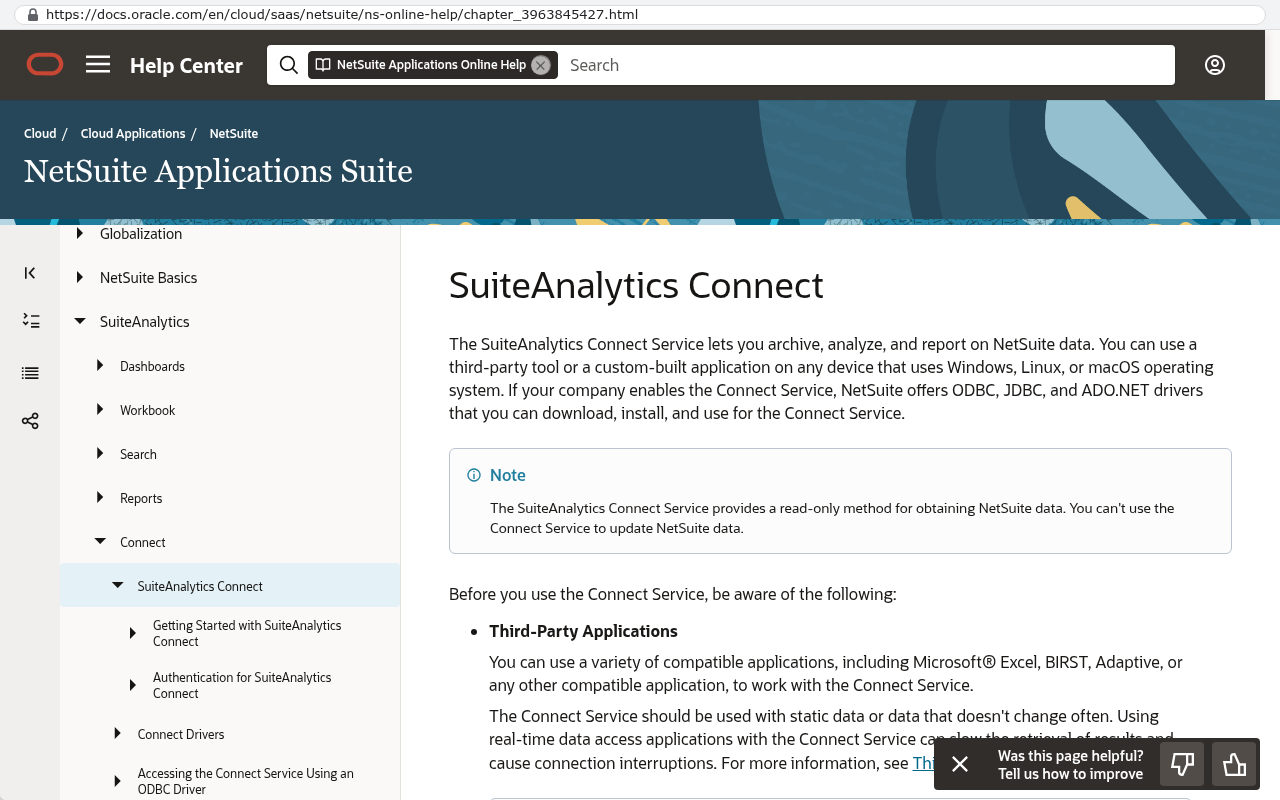This screenshot has height=800, width=1280.
Task: Open Authentication for SuiteAnalytics Connect topic
Action: click(242, 685)
